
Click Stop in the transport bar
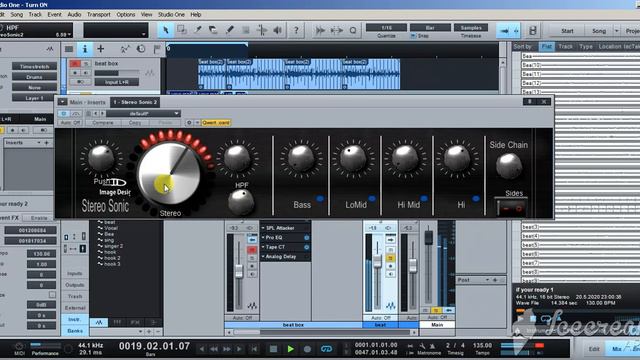pyautogui.click(x=273, y=349)
